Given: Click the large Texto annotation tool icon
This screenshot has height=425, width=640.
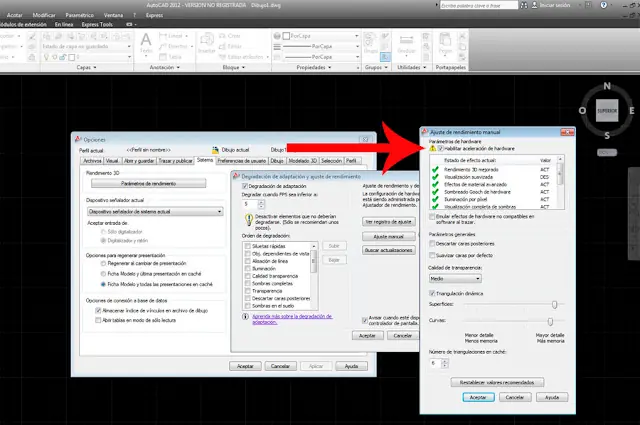Looking at the screenshot, I should (146, 40).
